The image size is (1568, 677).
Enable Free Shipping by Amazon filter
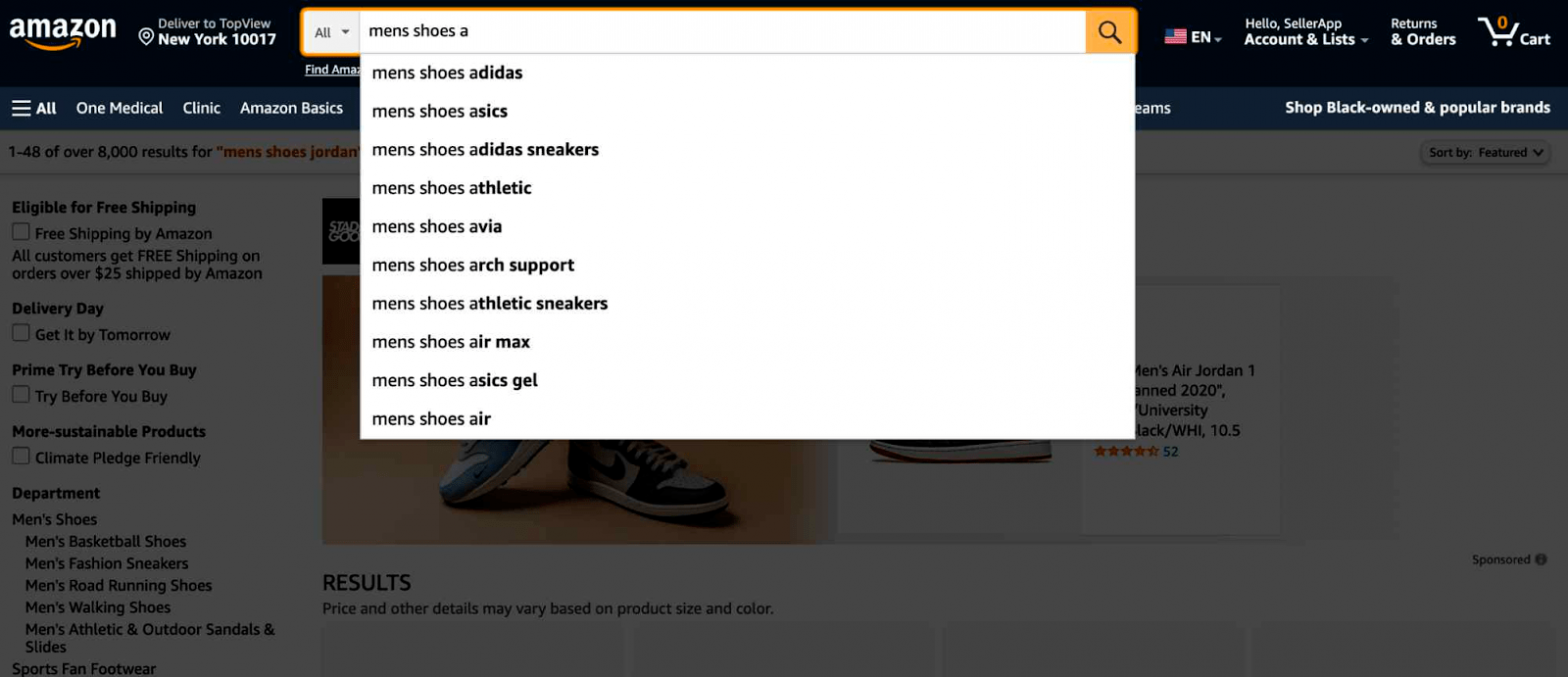click(18, 235)
